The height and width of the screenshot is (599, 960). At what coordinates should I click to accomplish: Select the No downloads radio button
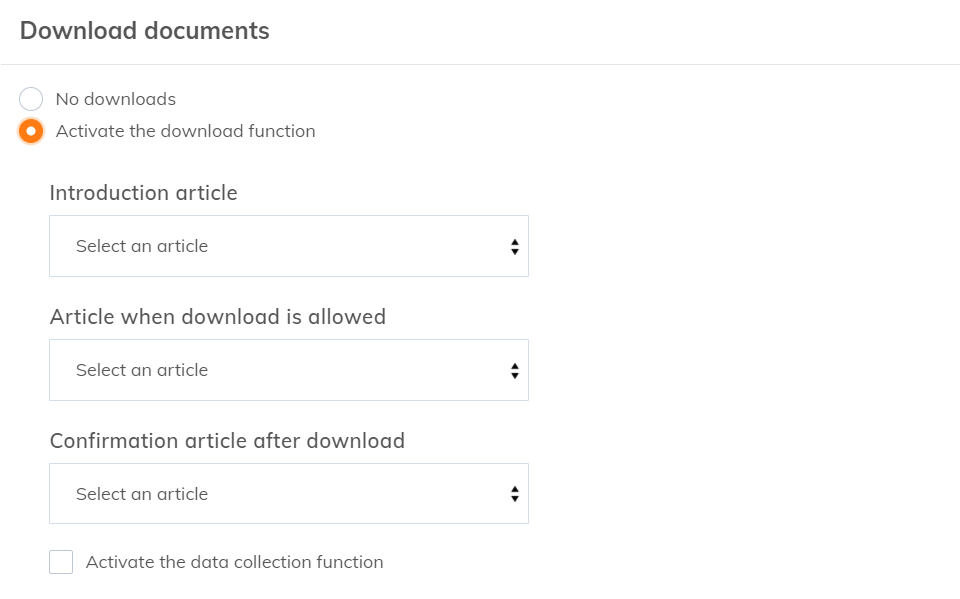pos(31,99)
